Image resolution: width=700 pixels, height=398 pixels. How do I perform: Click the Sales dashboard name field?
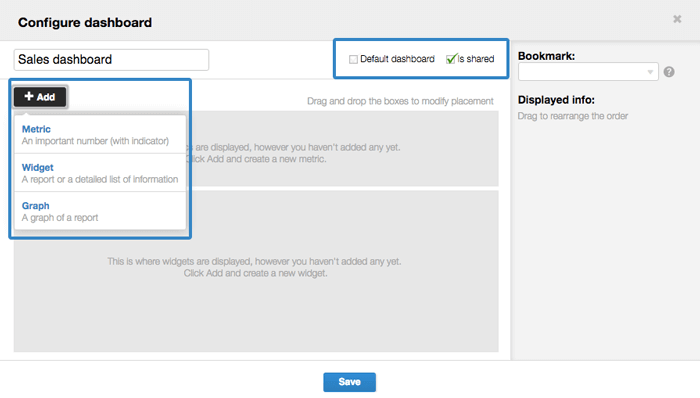coord(111,60)
